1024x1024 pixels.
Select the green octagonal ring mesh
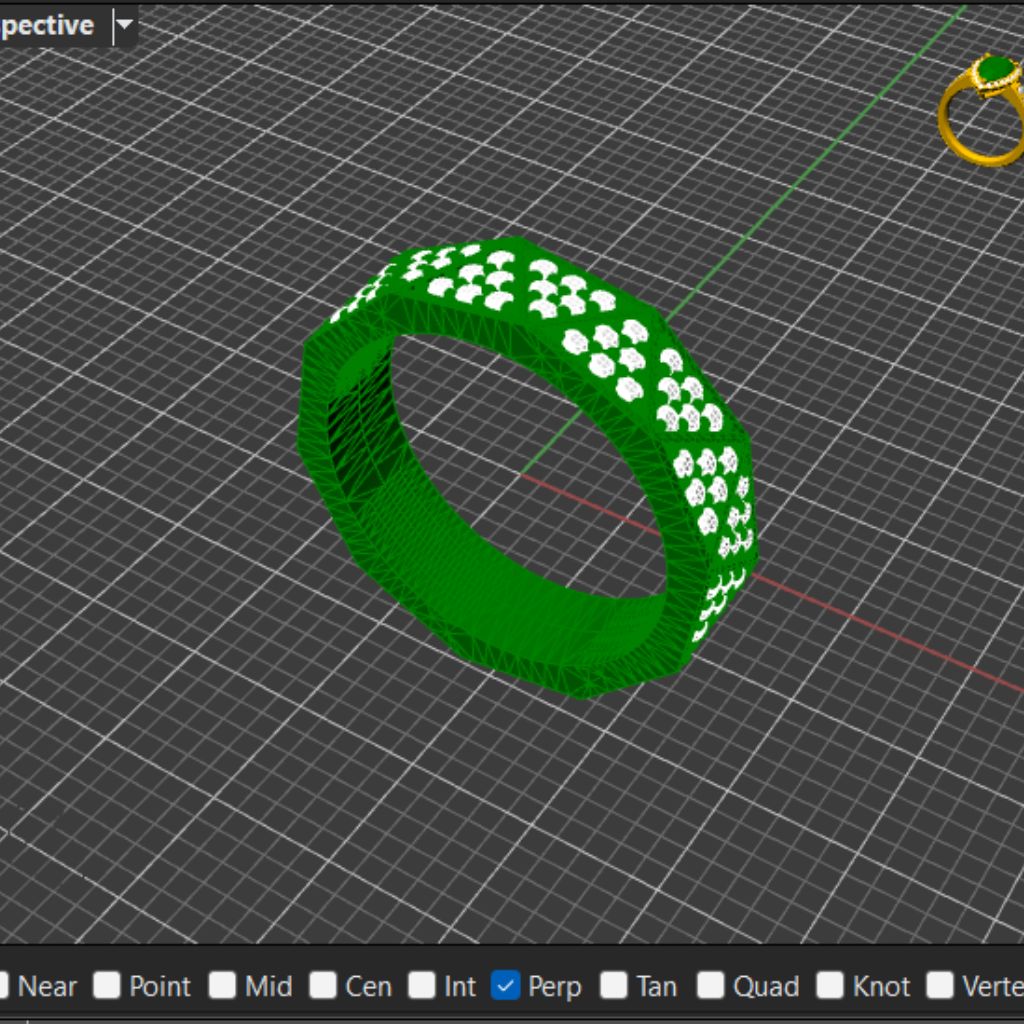(x=330, y=450)
